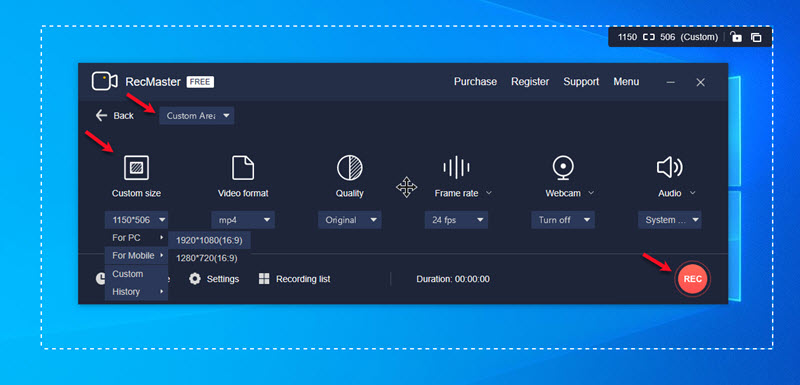This screenshot has width=800, height=385.
Task: Click the Video format label
Action: click(243, 193)
